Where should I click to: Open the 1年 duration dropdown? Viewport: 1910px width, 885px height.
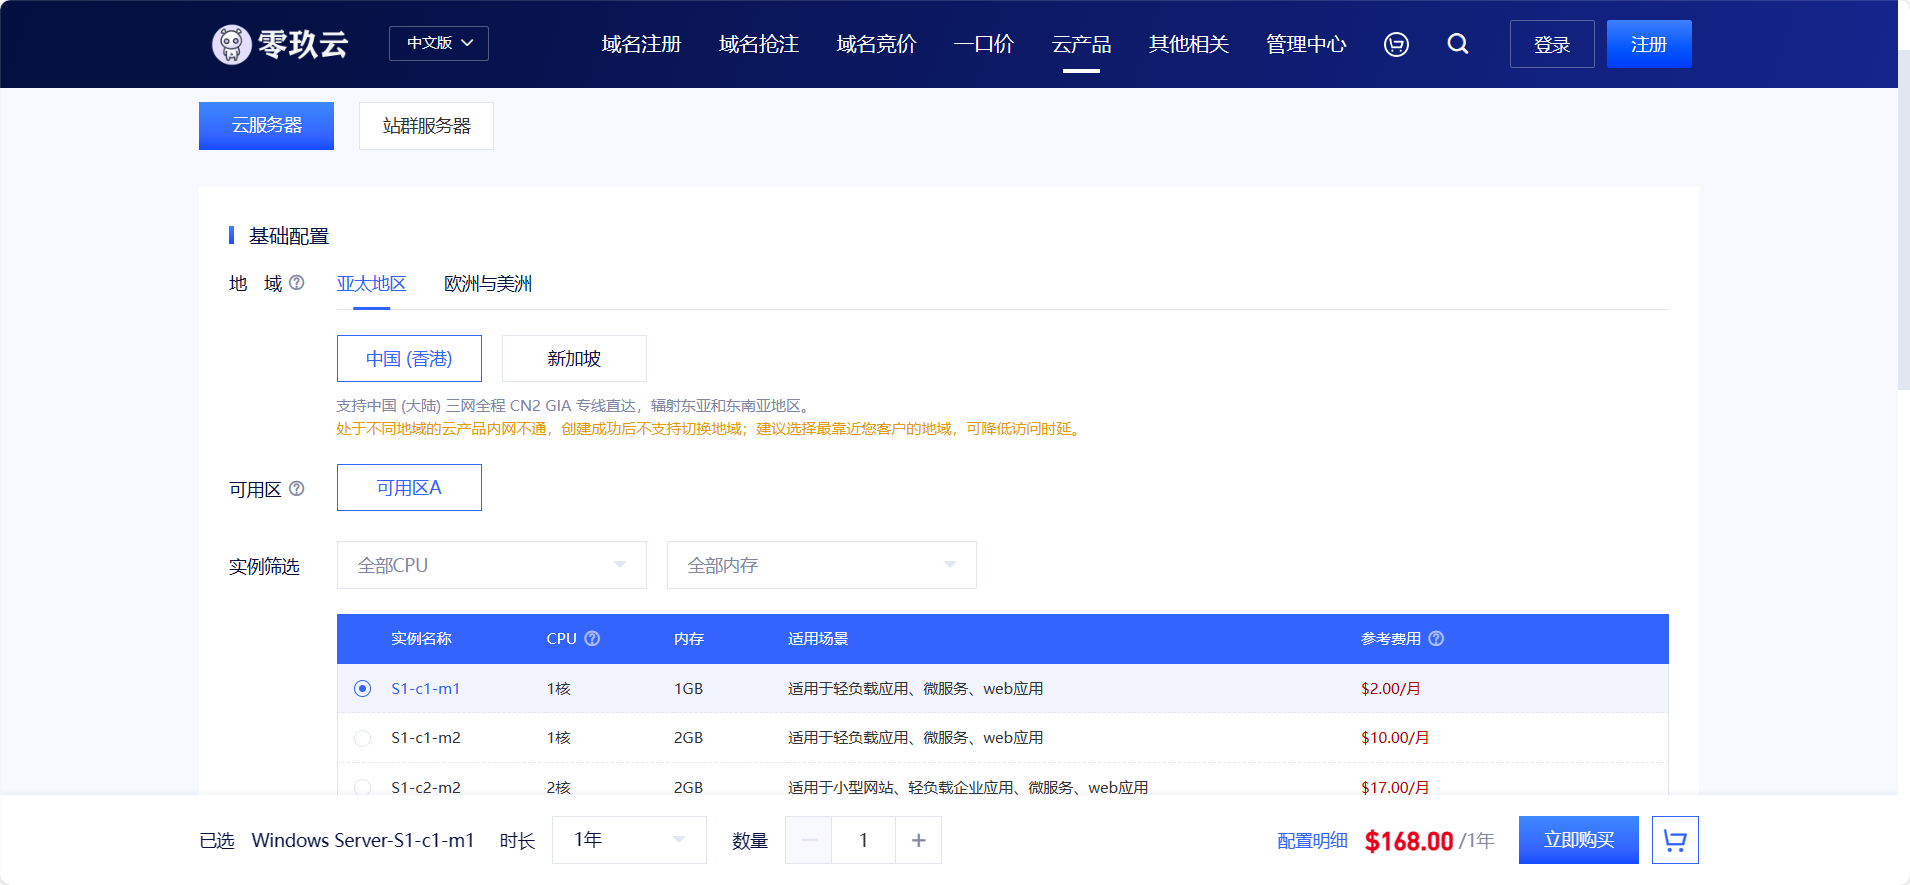[x=629, y=840]
